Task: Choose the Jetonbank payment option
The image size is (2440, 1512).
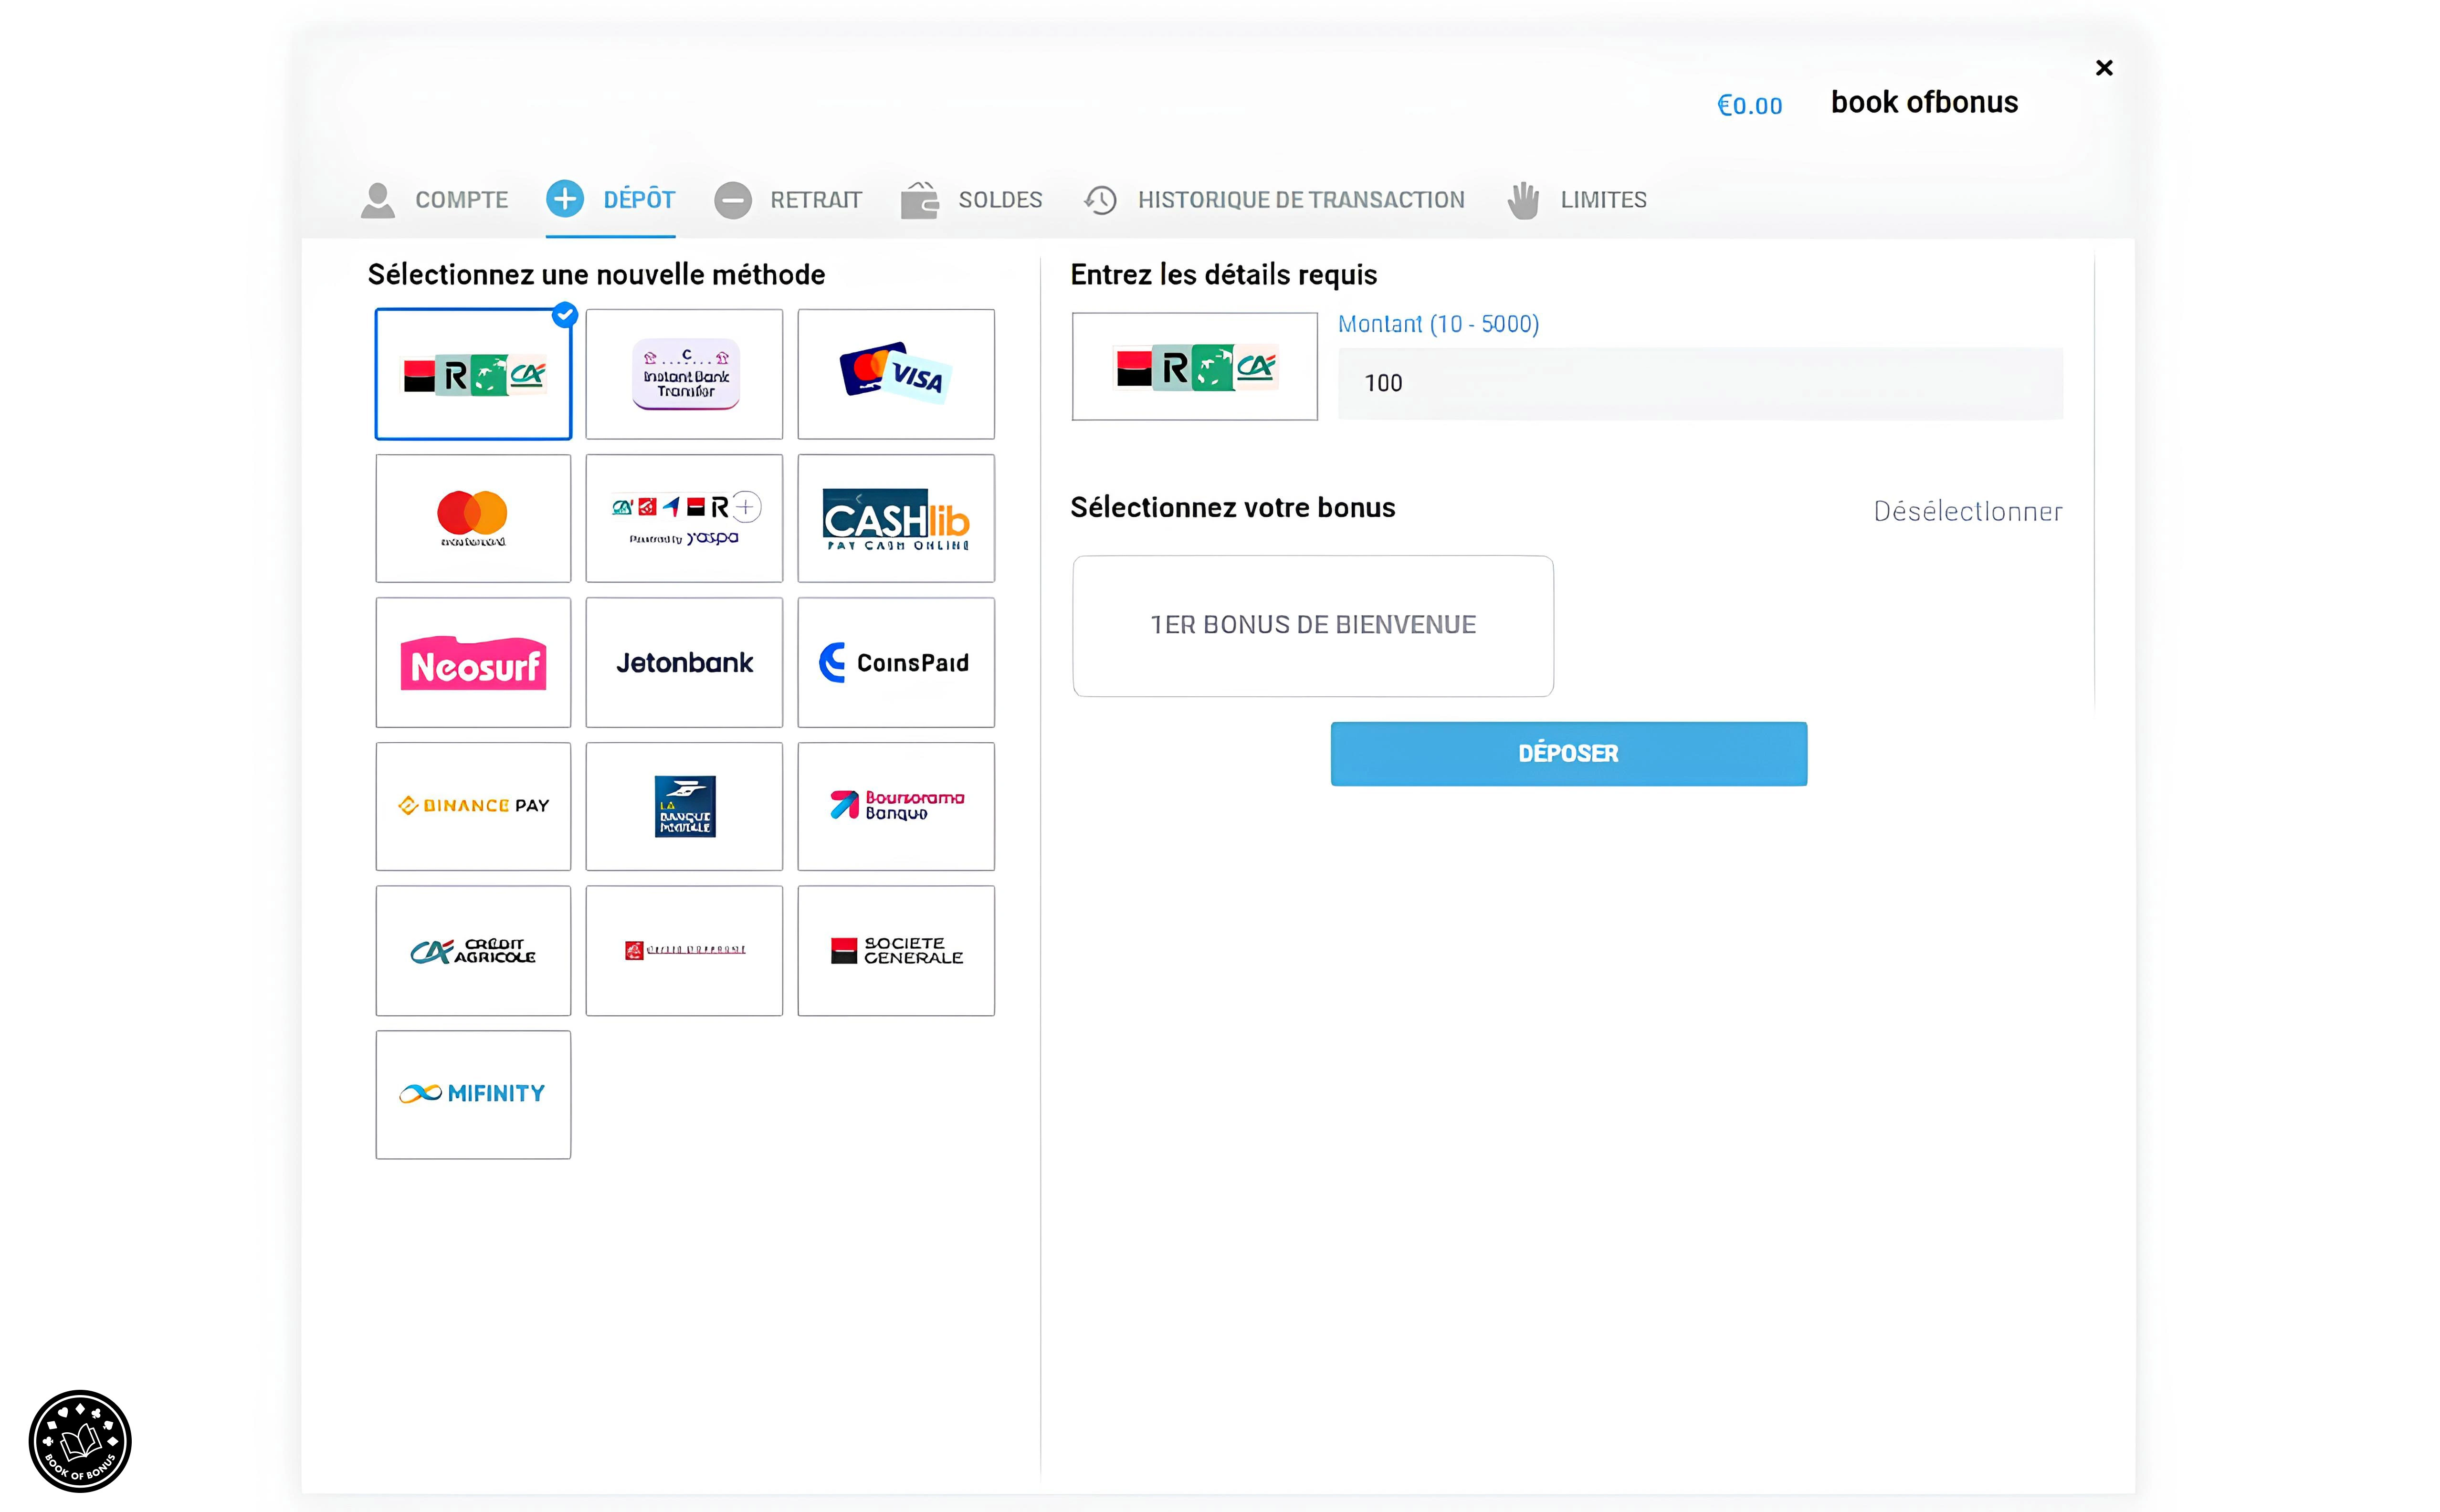Action: 684,662
